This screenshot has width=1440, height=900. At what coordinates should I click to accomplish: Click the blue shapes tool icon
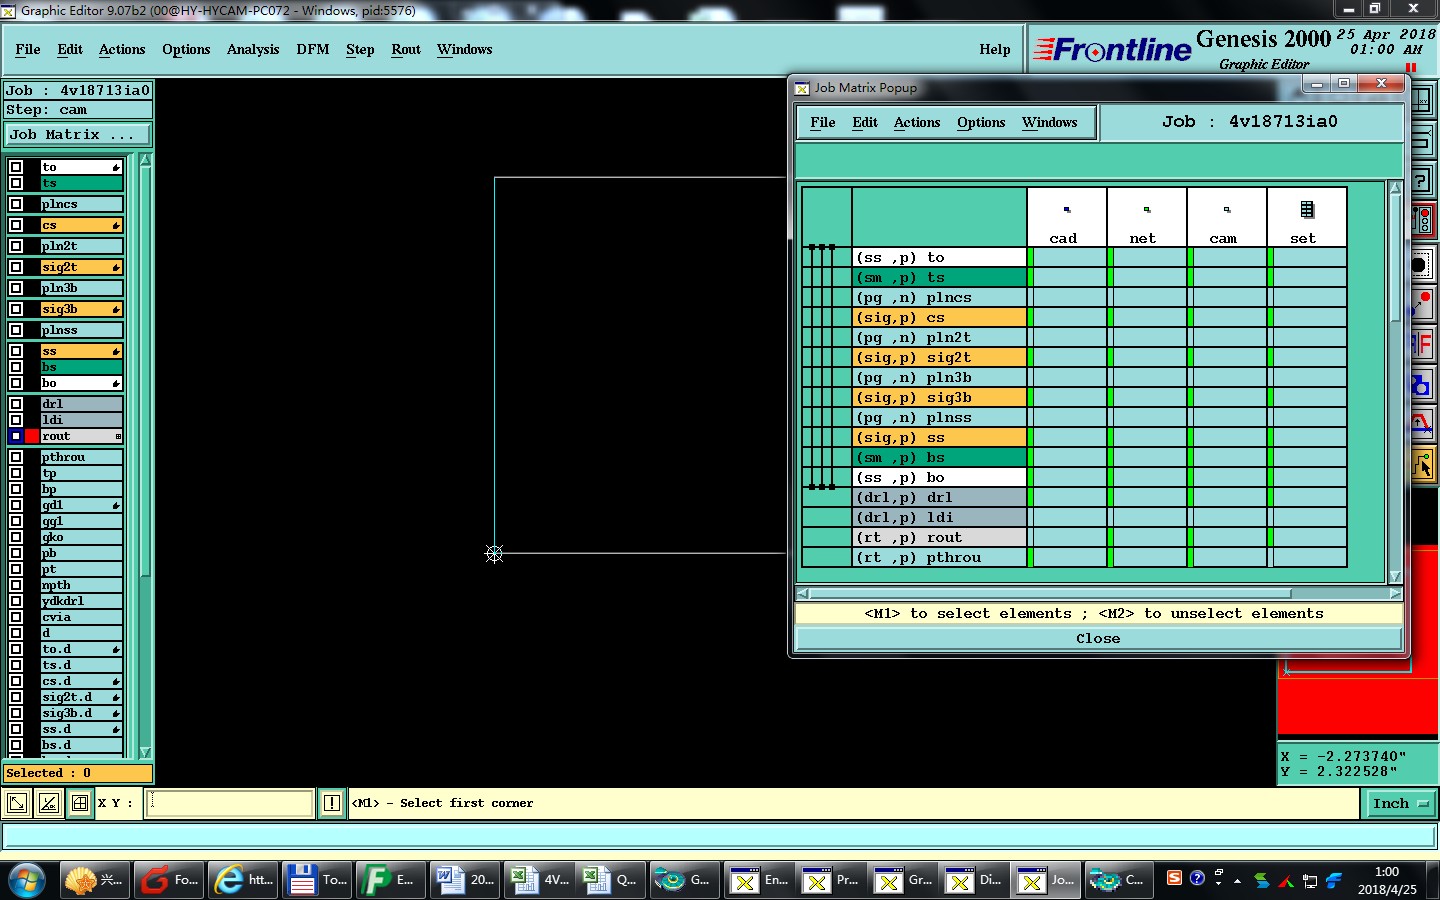pyautogui.click(x=1422, y=386)
